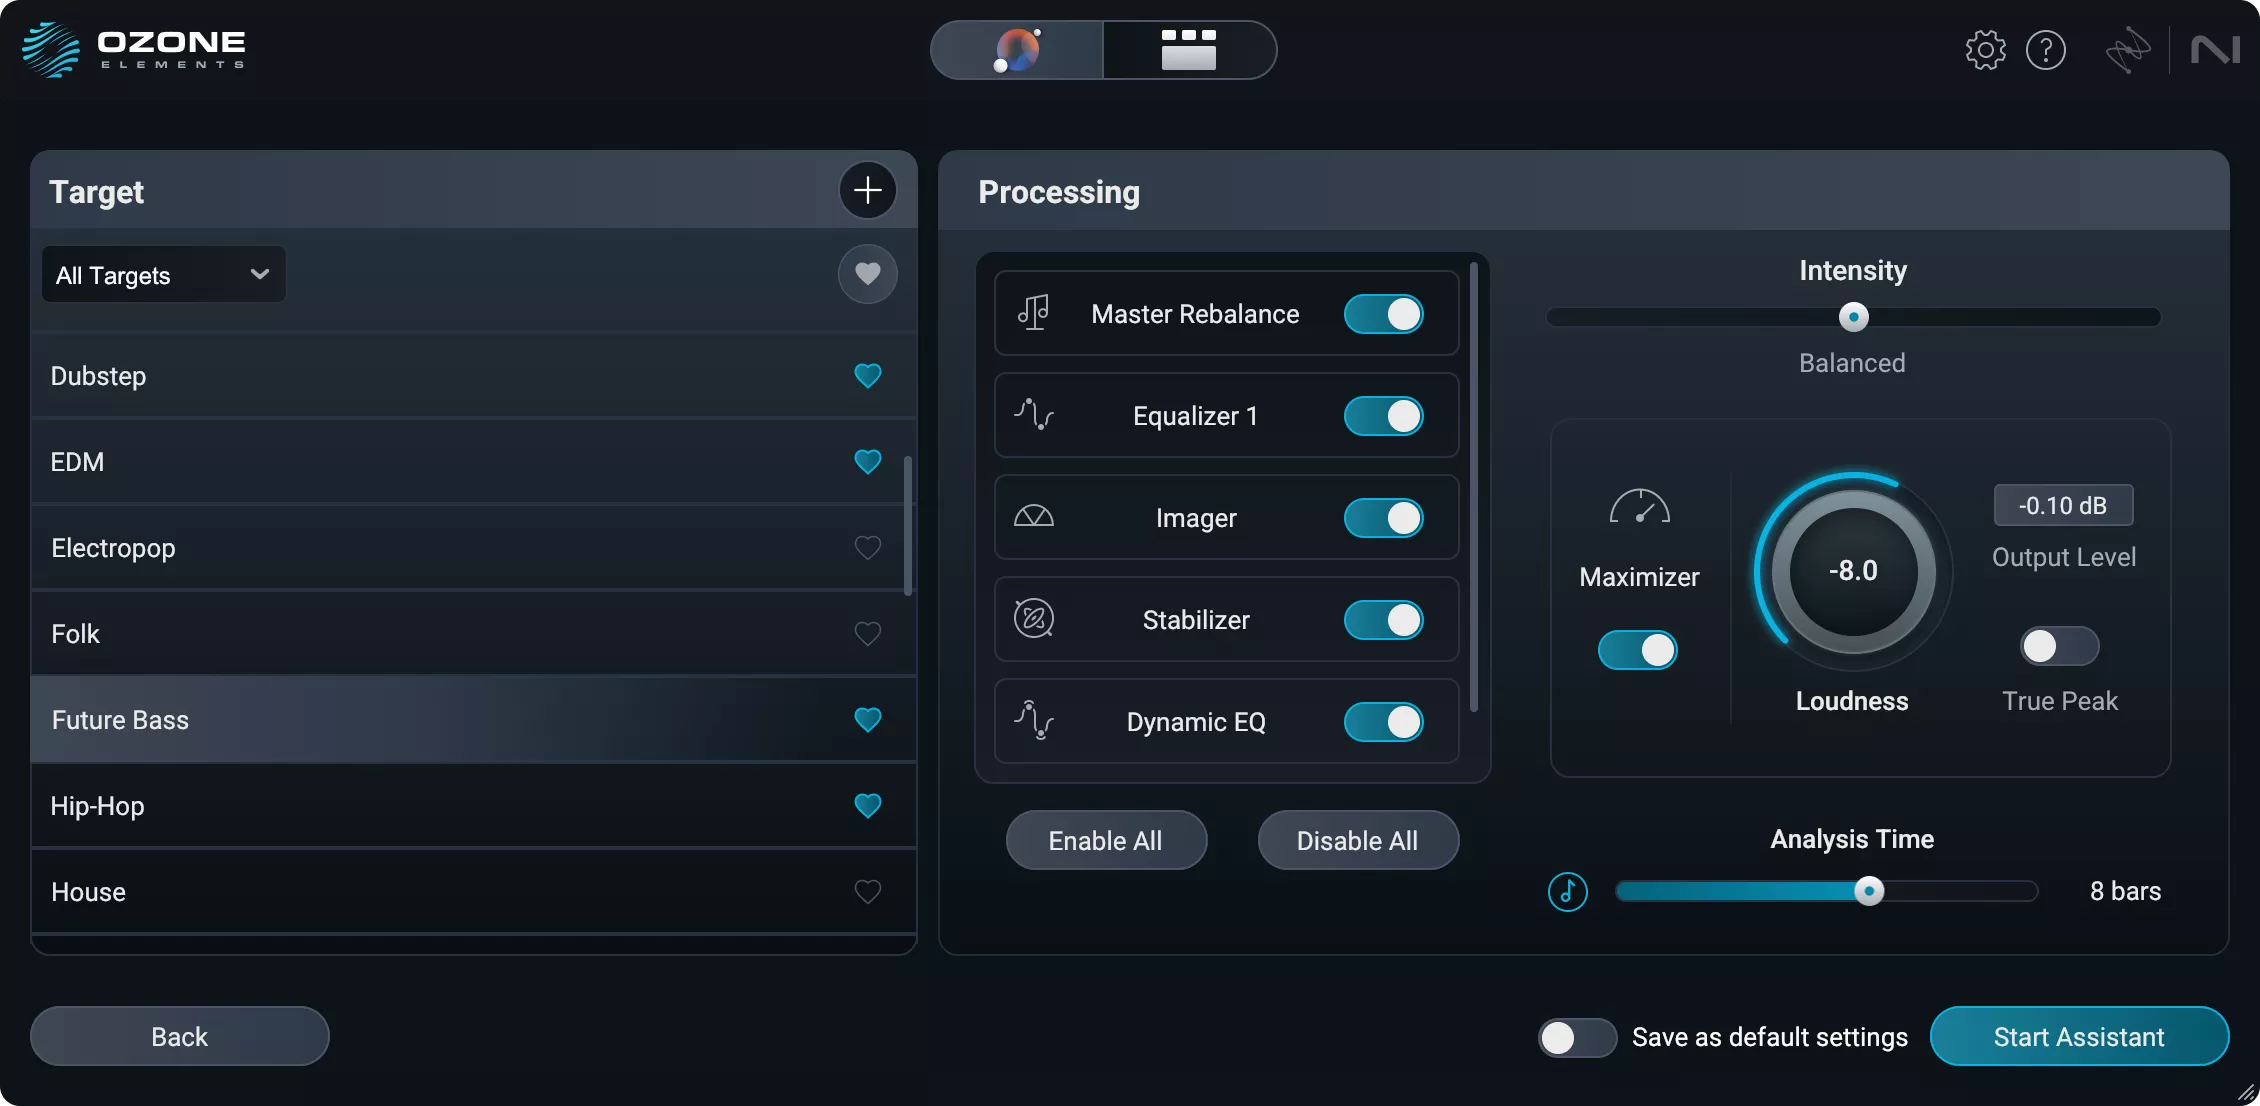The height and width of the screenshot is (1106, 2260).
Task: Adjust the Intensity slider handle
Action: pos(1852,317)
